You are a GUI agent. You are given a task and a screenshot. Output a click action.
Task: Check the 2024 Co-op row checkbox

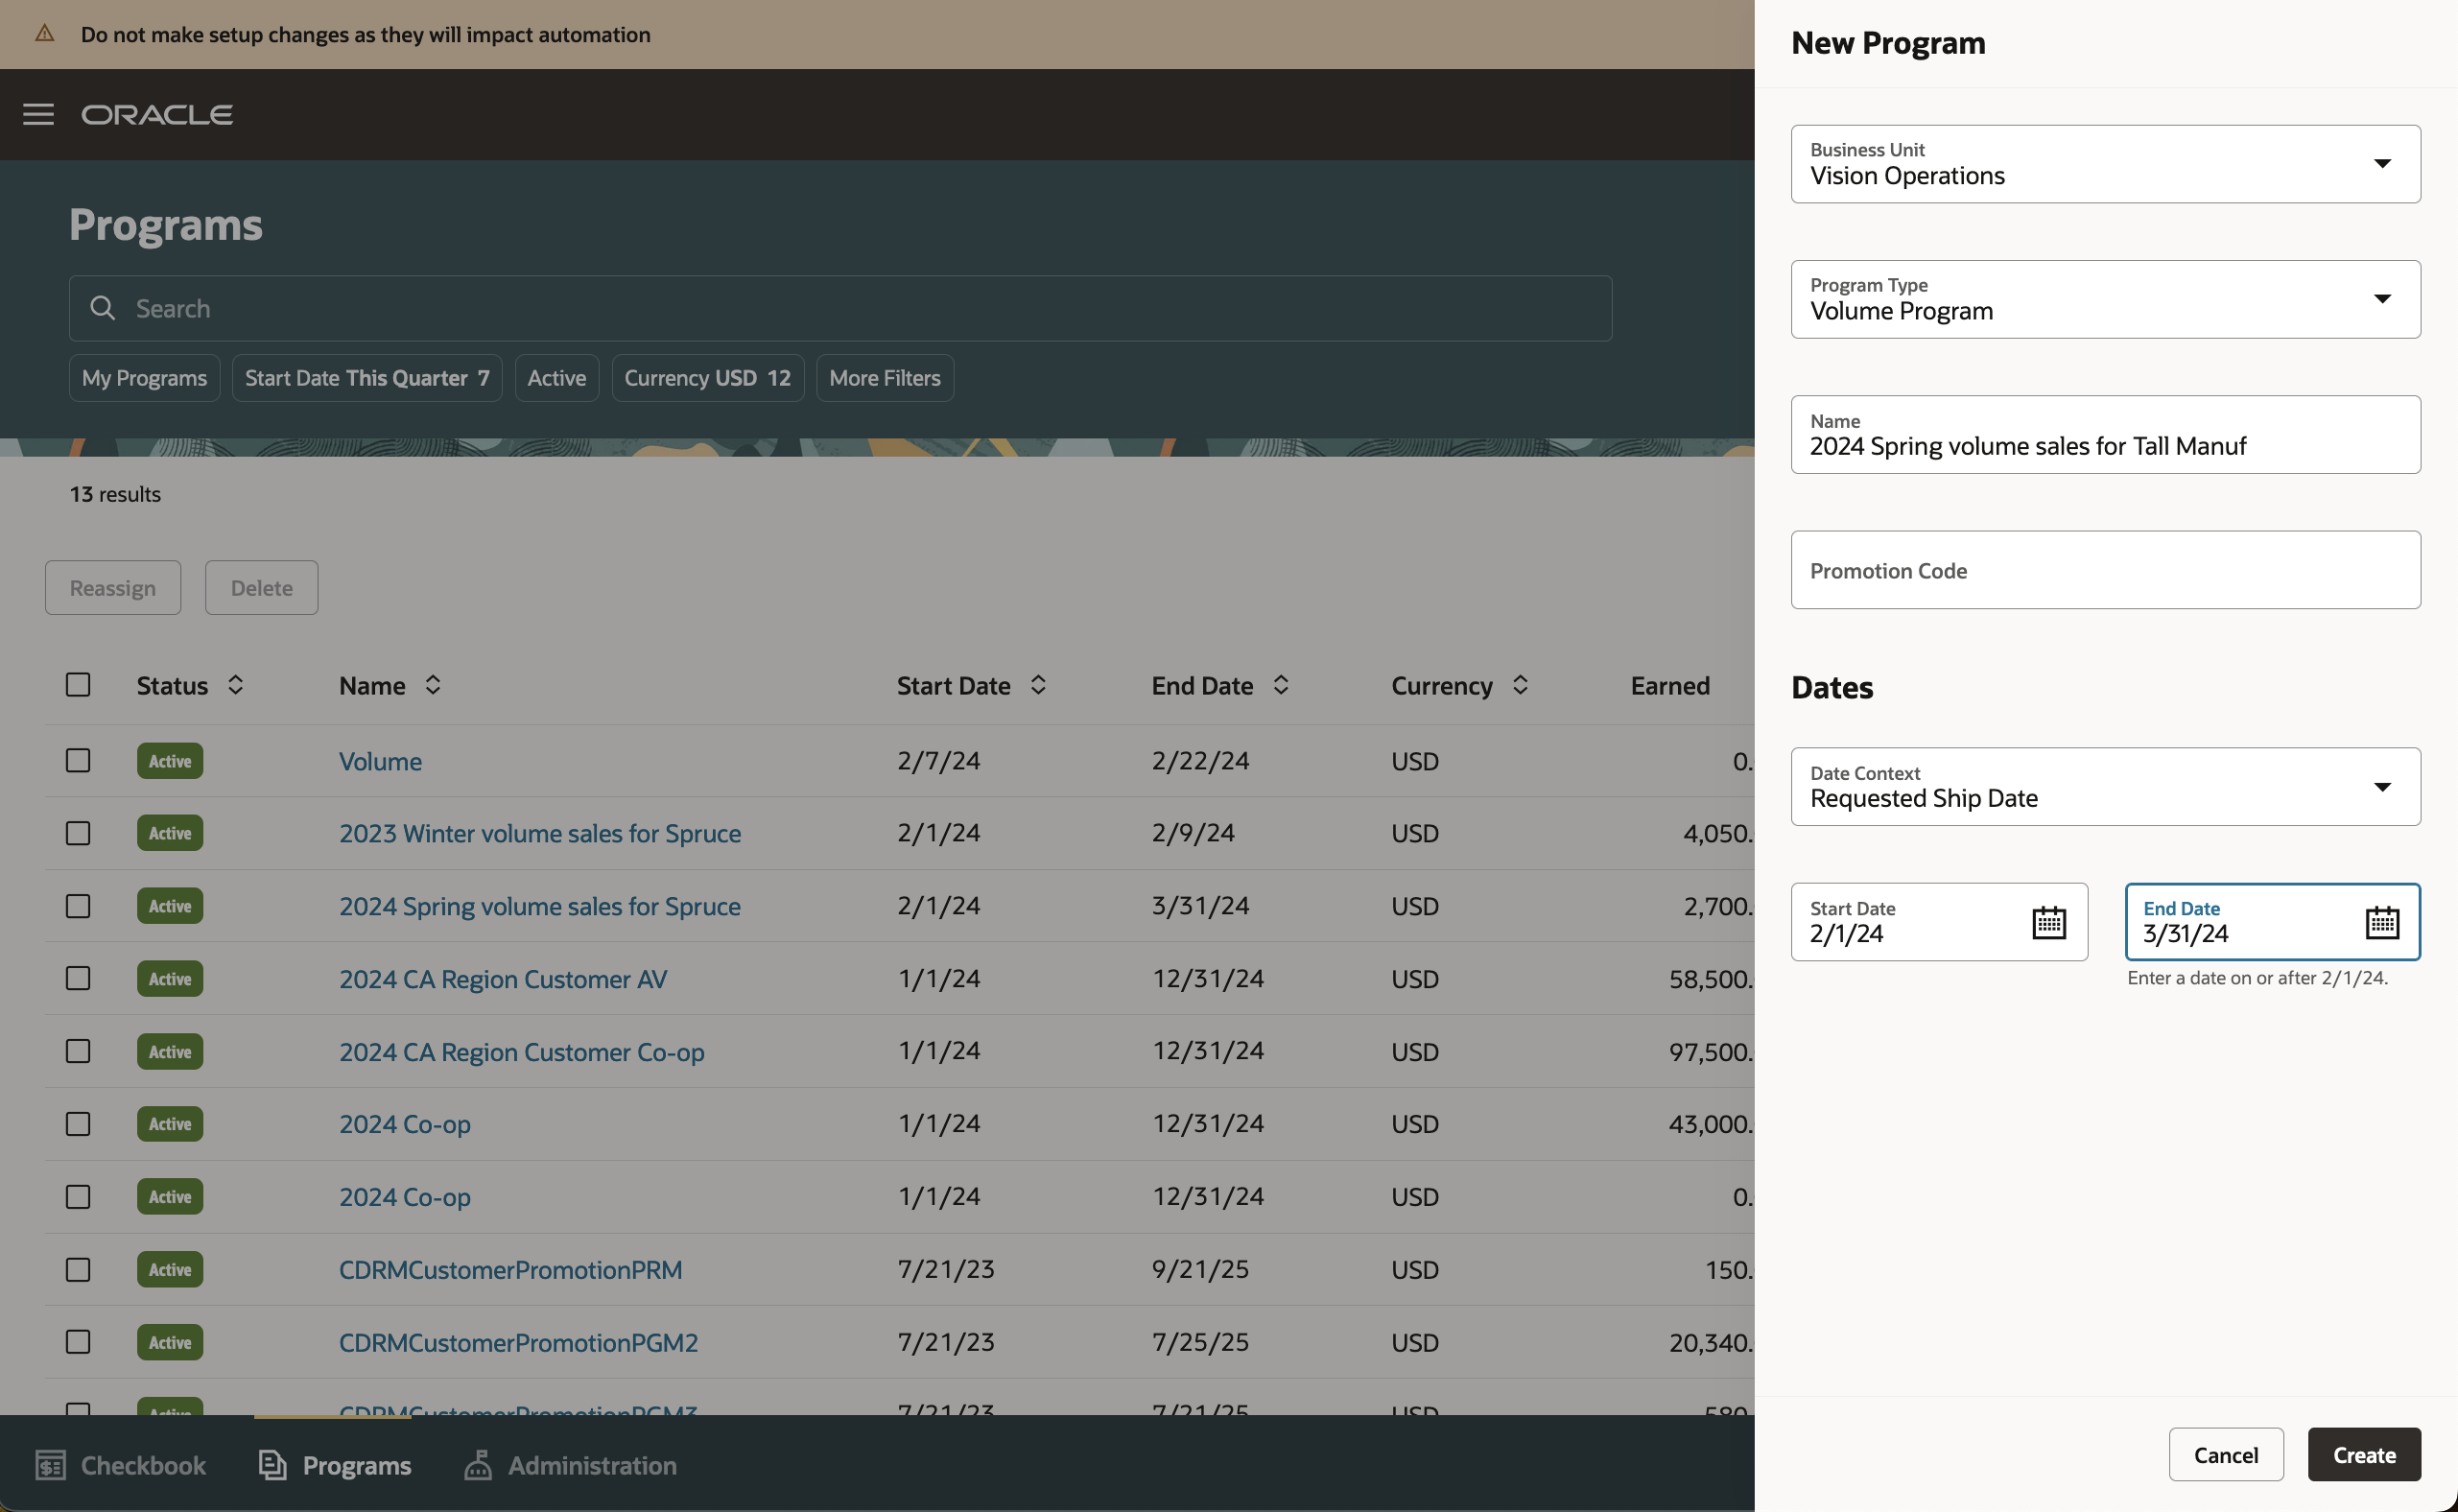78,1123
